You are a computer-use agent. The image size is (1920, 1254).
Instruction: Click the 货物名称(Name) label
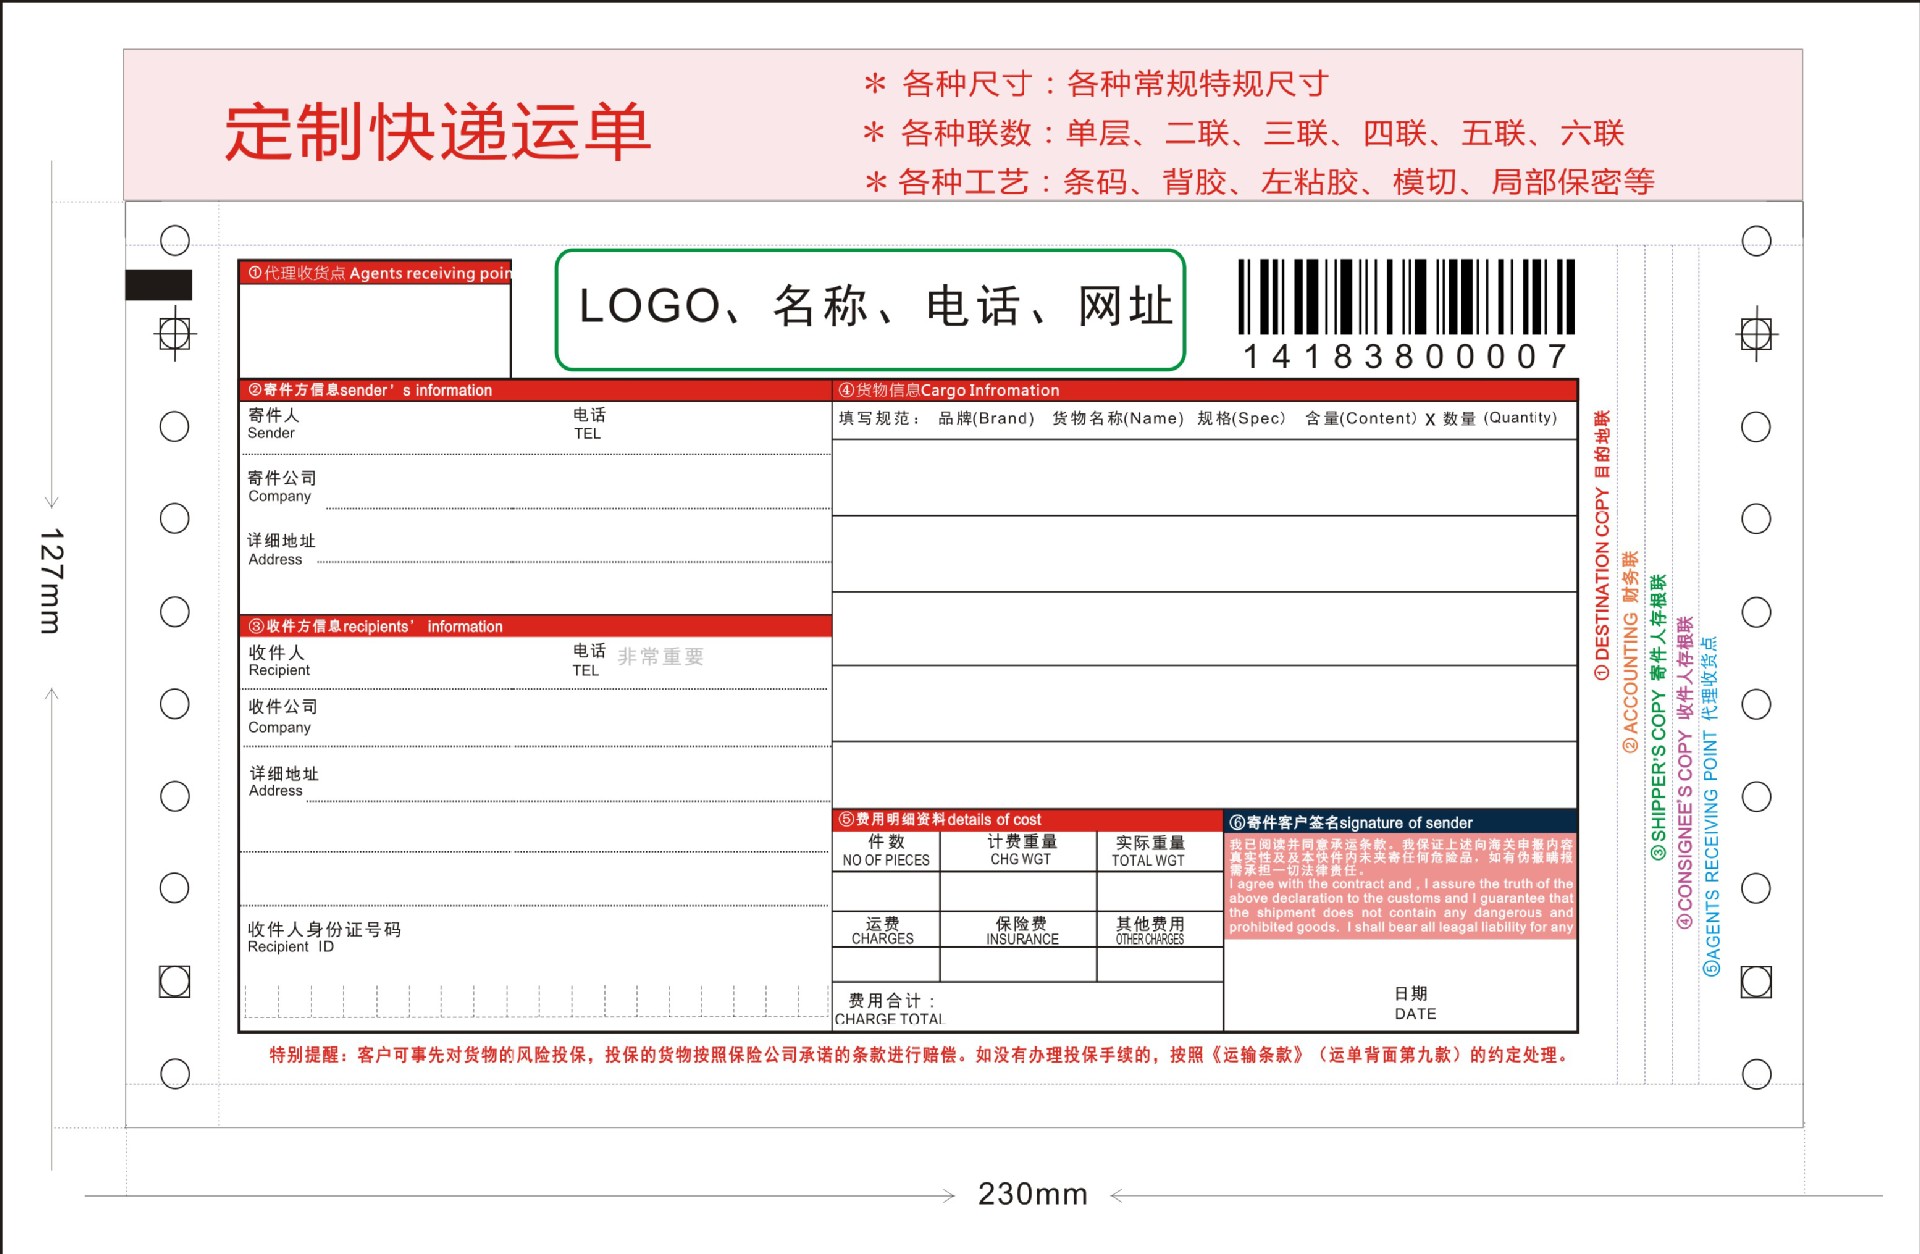1117,419
